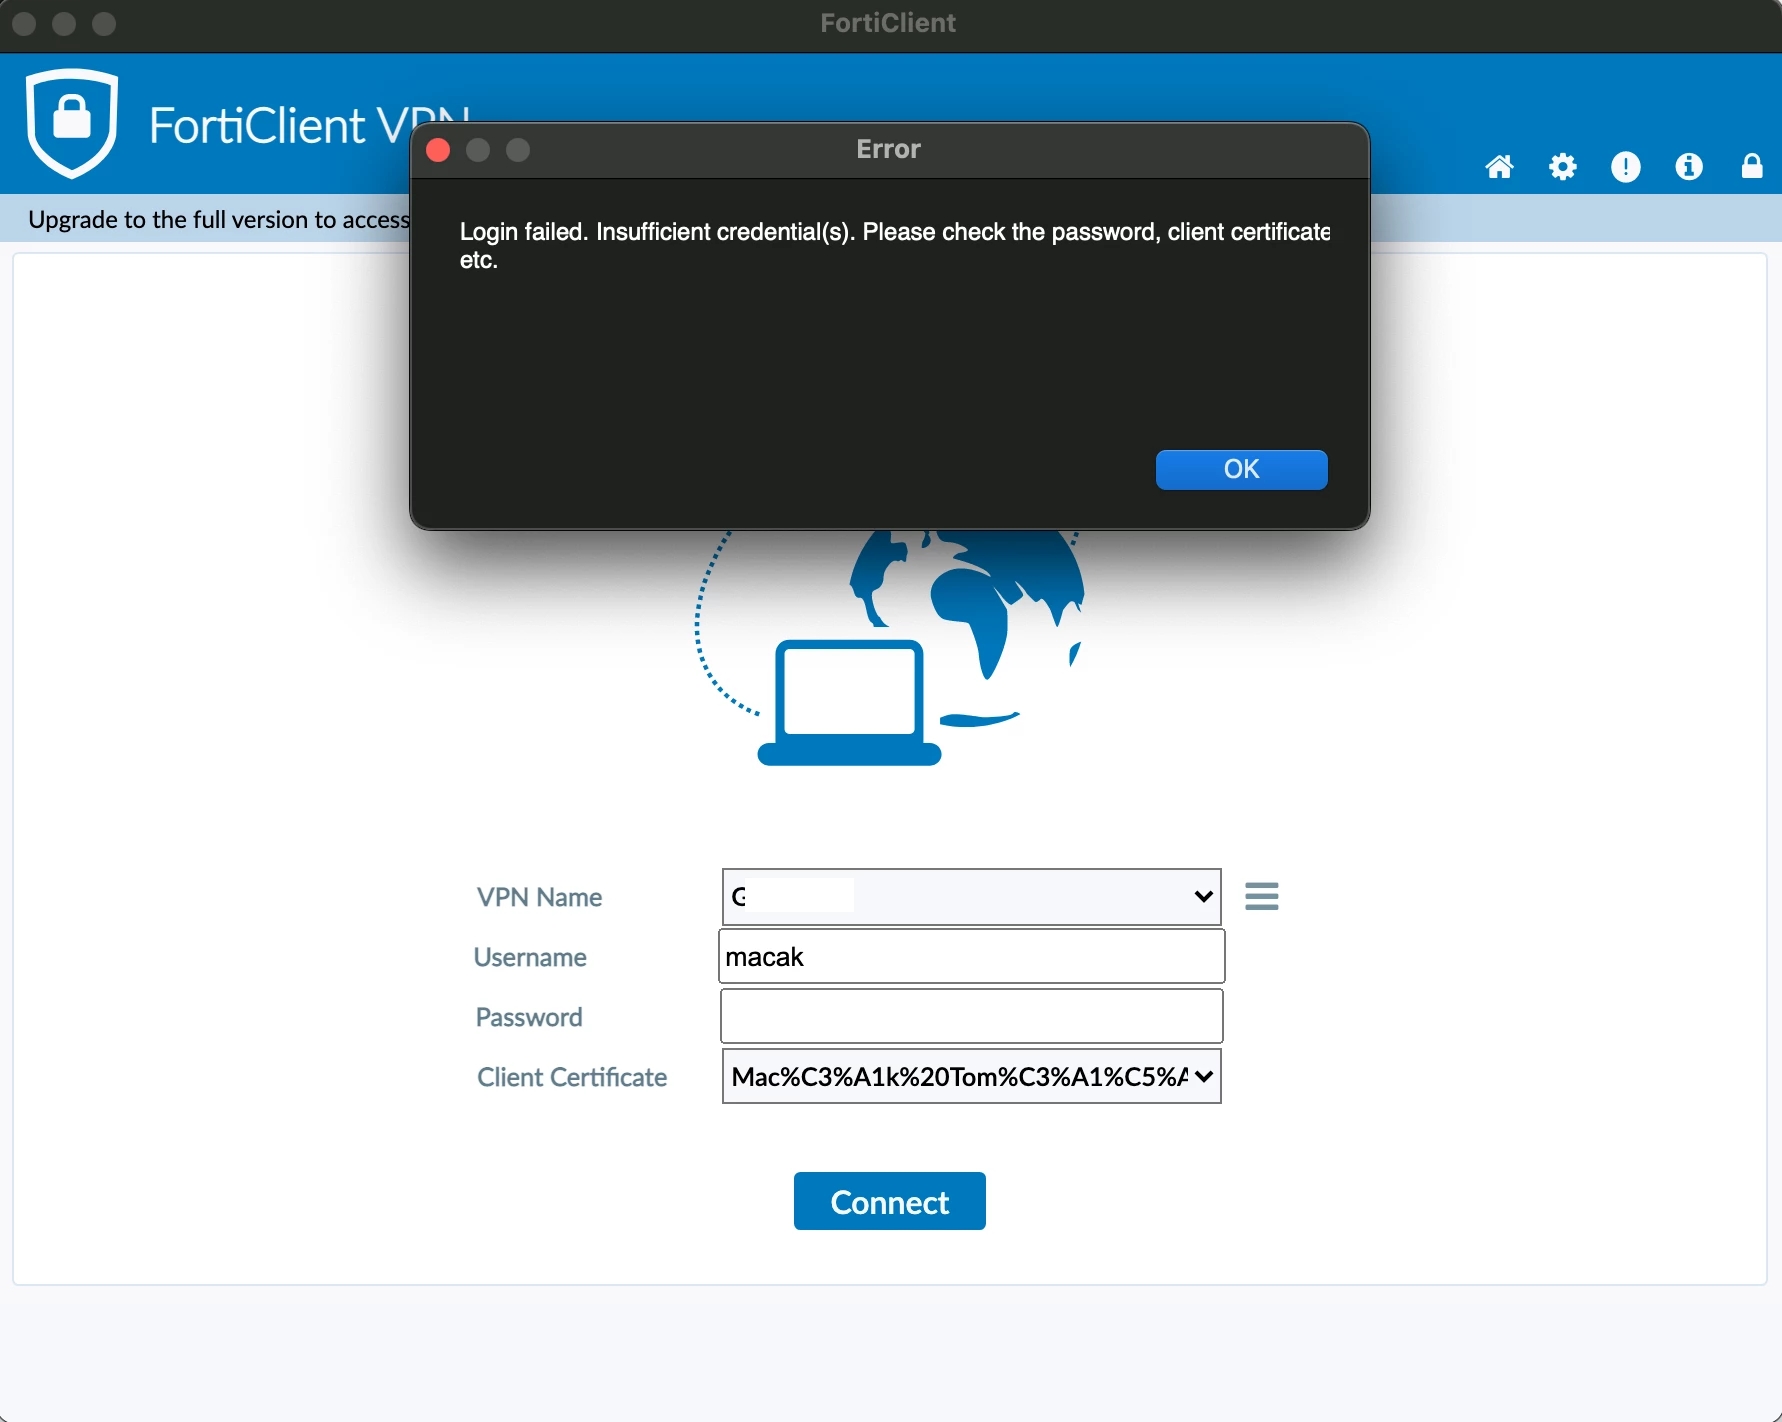The image size is (1782, 1422).
Task: Close the Error dialog with red button
Action: point(438,150)
